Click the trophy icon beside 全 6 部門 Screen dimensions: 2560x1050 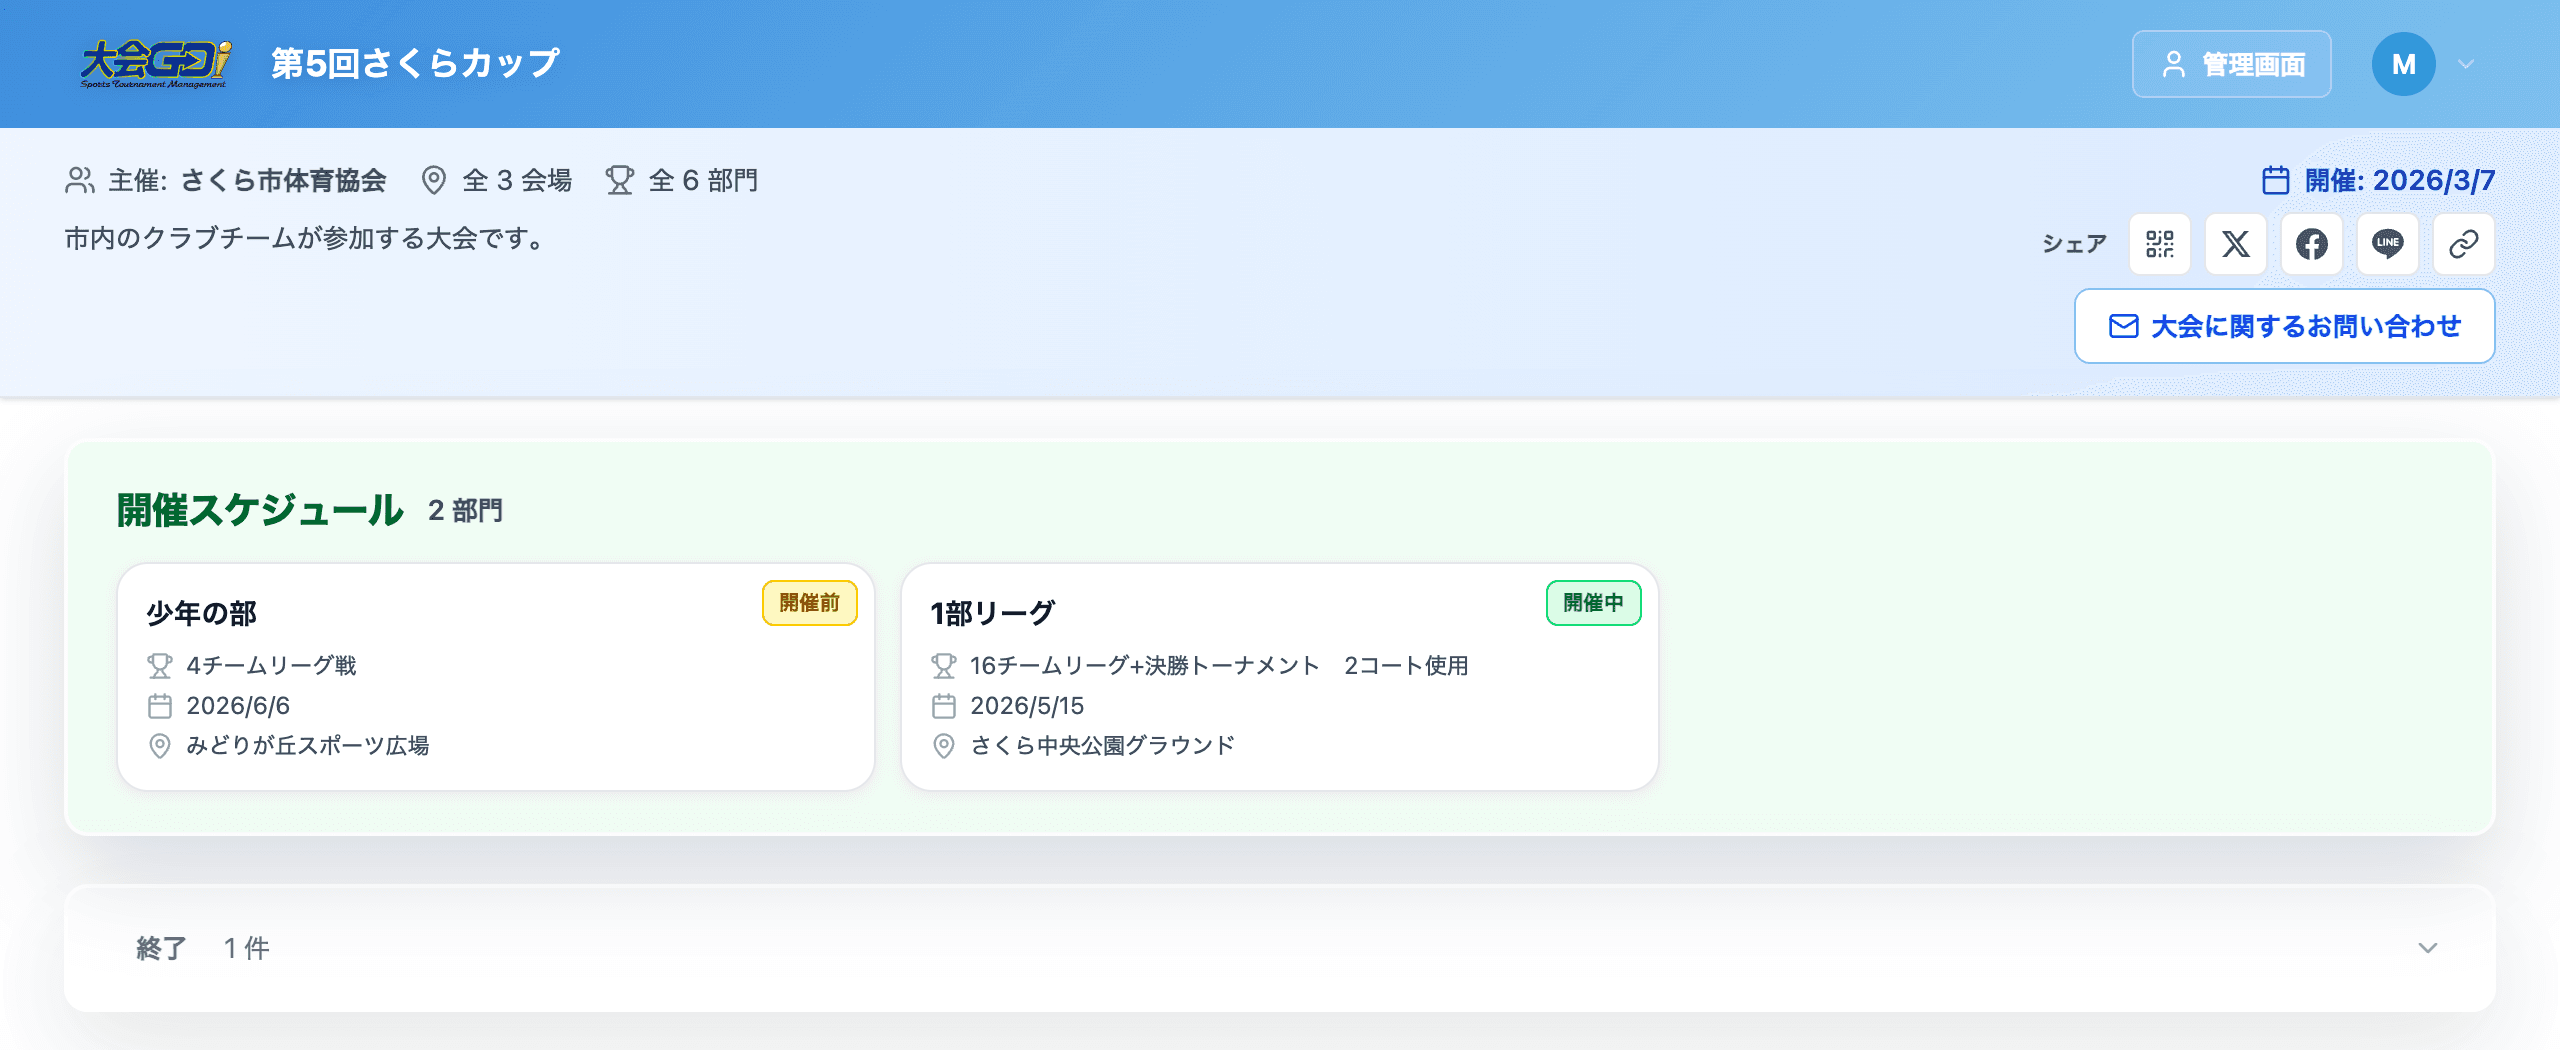pos(619,180)
